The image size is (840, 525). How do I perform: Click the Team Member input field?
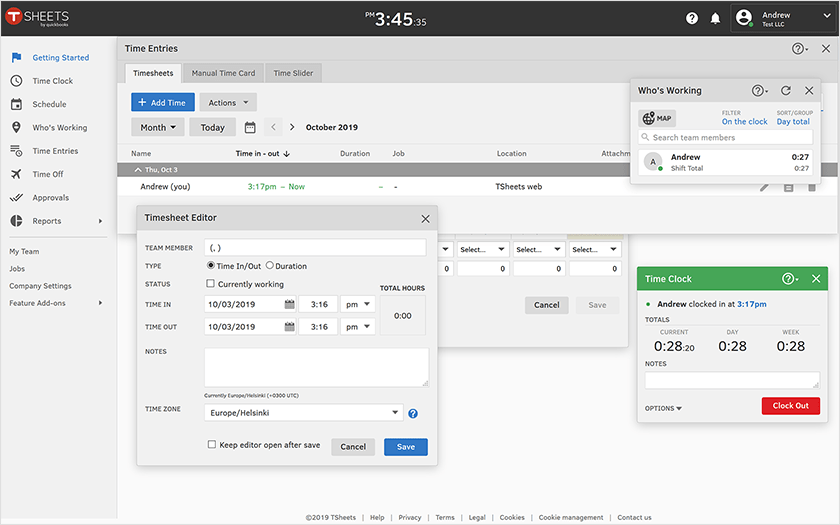(315, 248)
